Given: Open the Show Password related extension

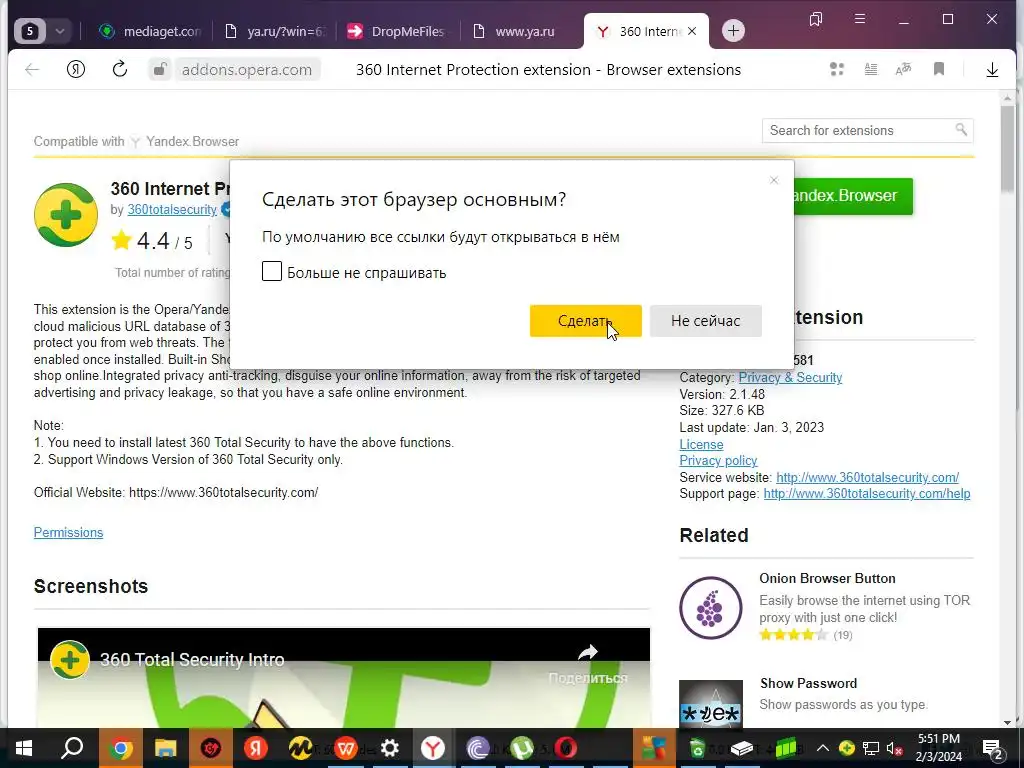Looking at the screenshot, I should (808, 683).
